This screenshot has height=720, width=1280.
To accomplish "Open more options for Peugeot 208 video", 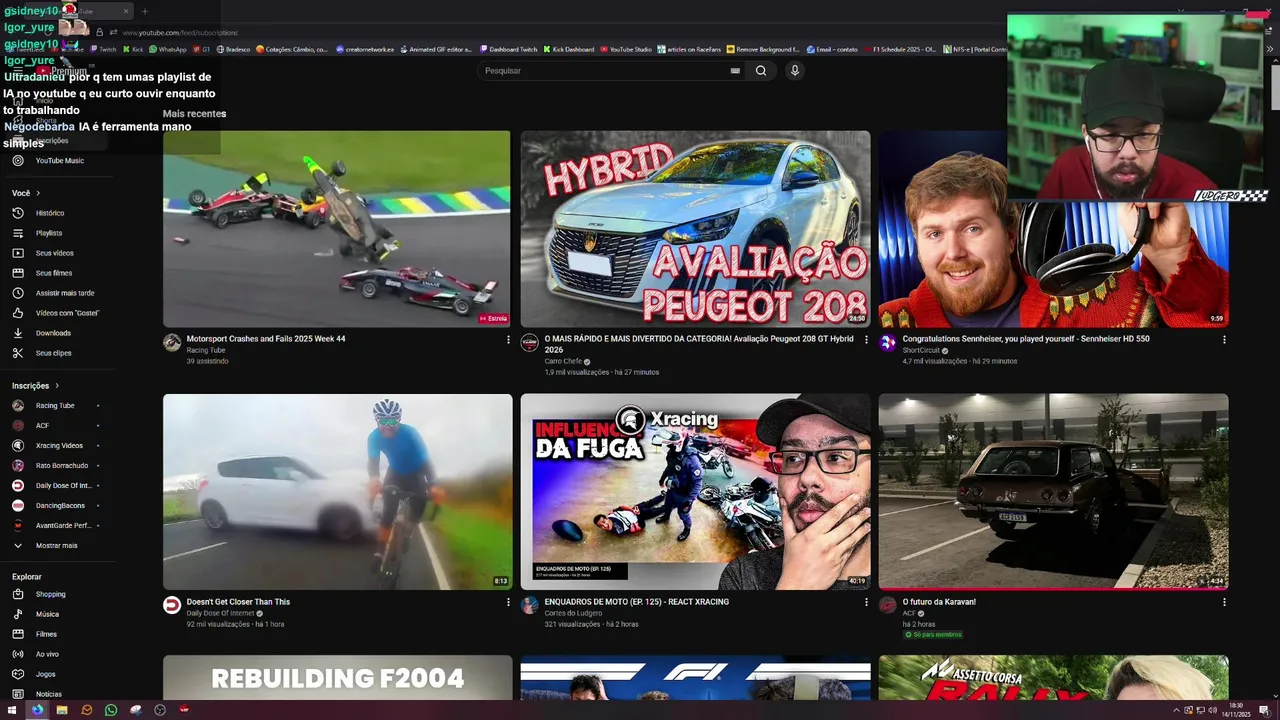I will [866, 340].
